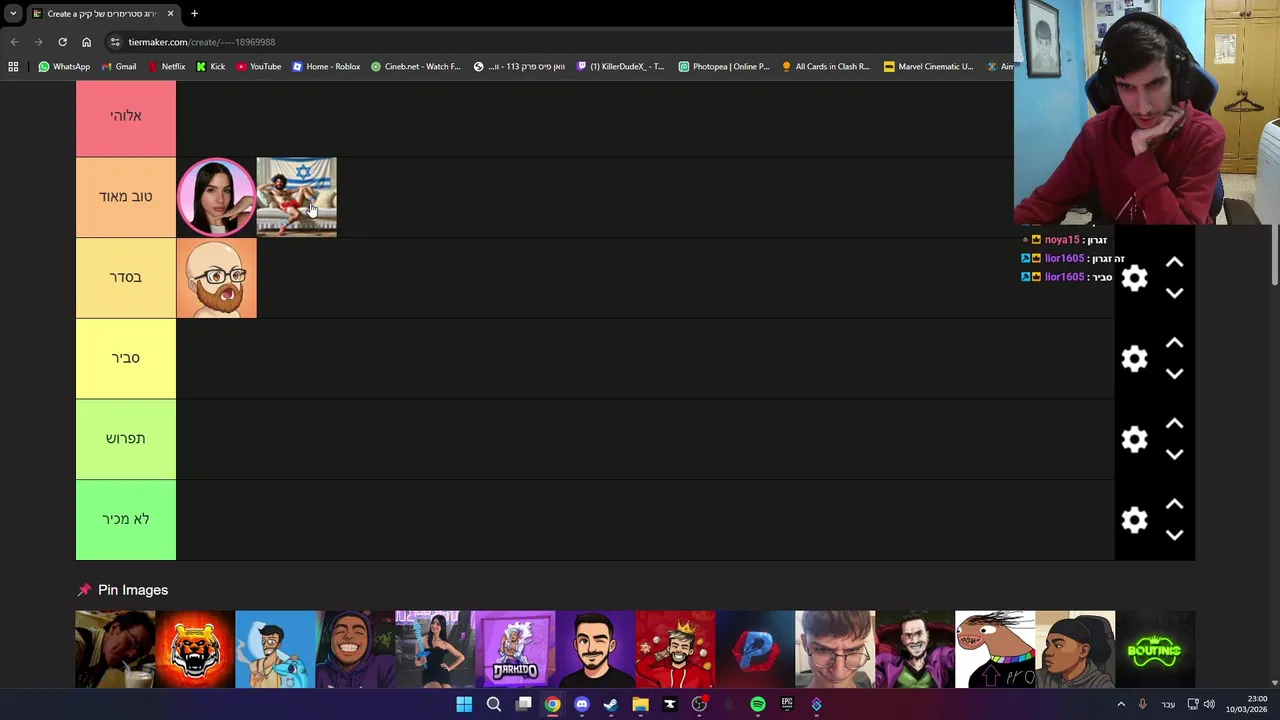
Task: Move the לא מכיר row down
Action: click(x=1175, y=535)
